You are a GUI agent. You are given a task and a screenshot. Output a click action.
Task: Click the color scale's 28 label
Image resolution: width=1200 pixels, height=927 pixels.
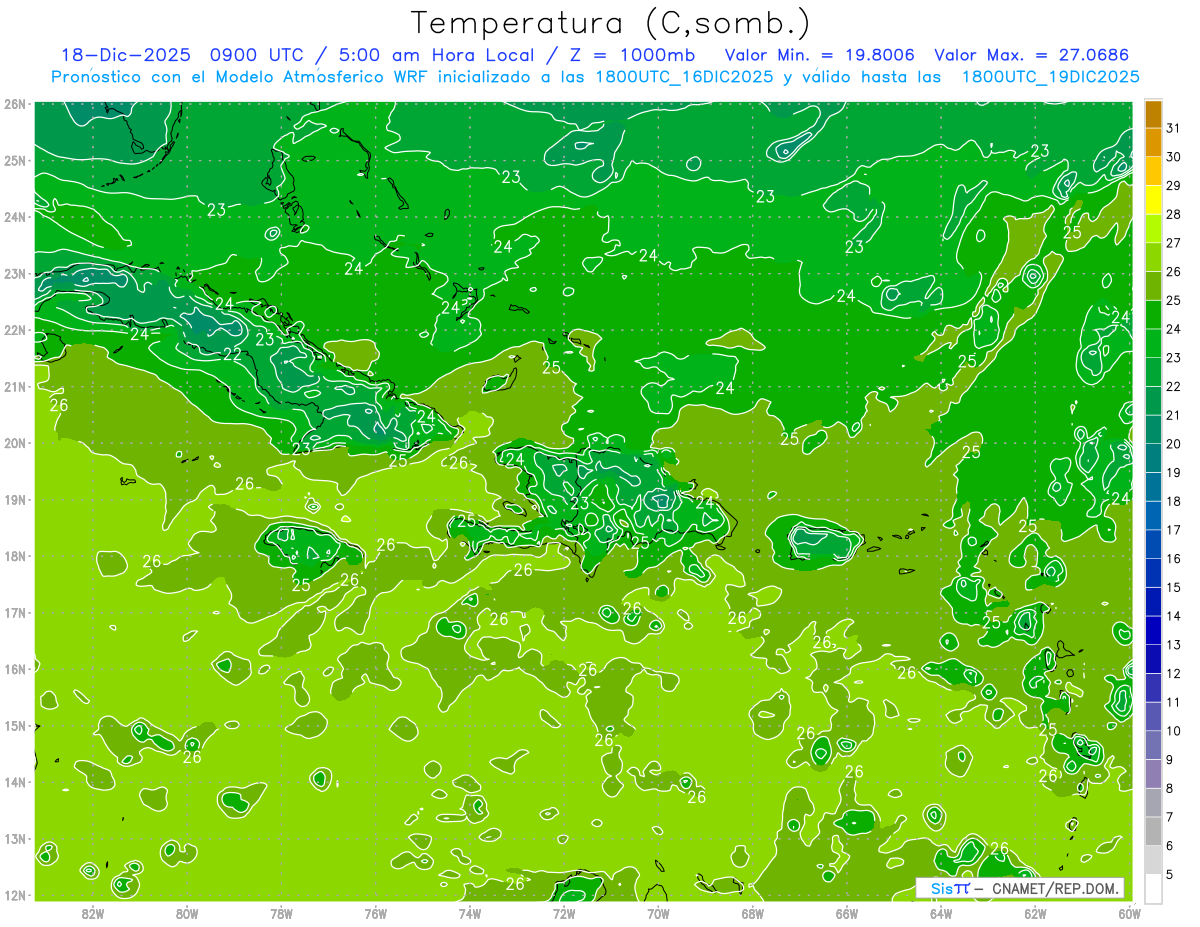pos(1174,214)
